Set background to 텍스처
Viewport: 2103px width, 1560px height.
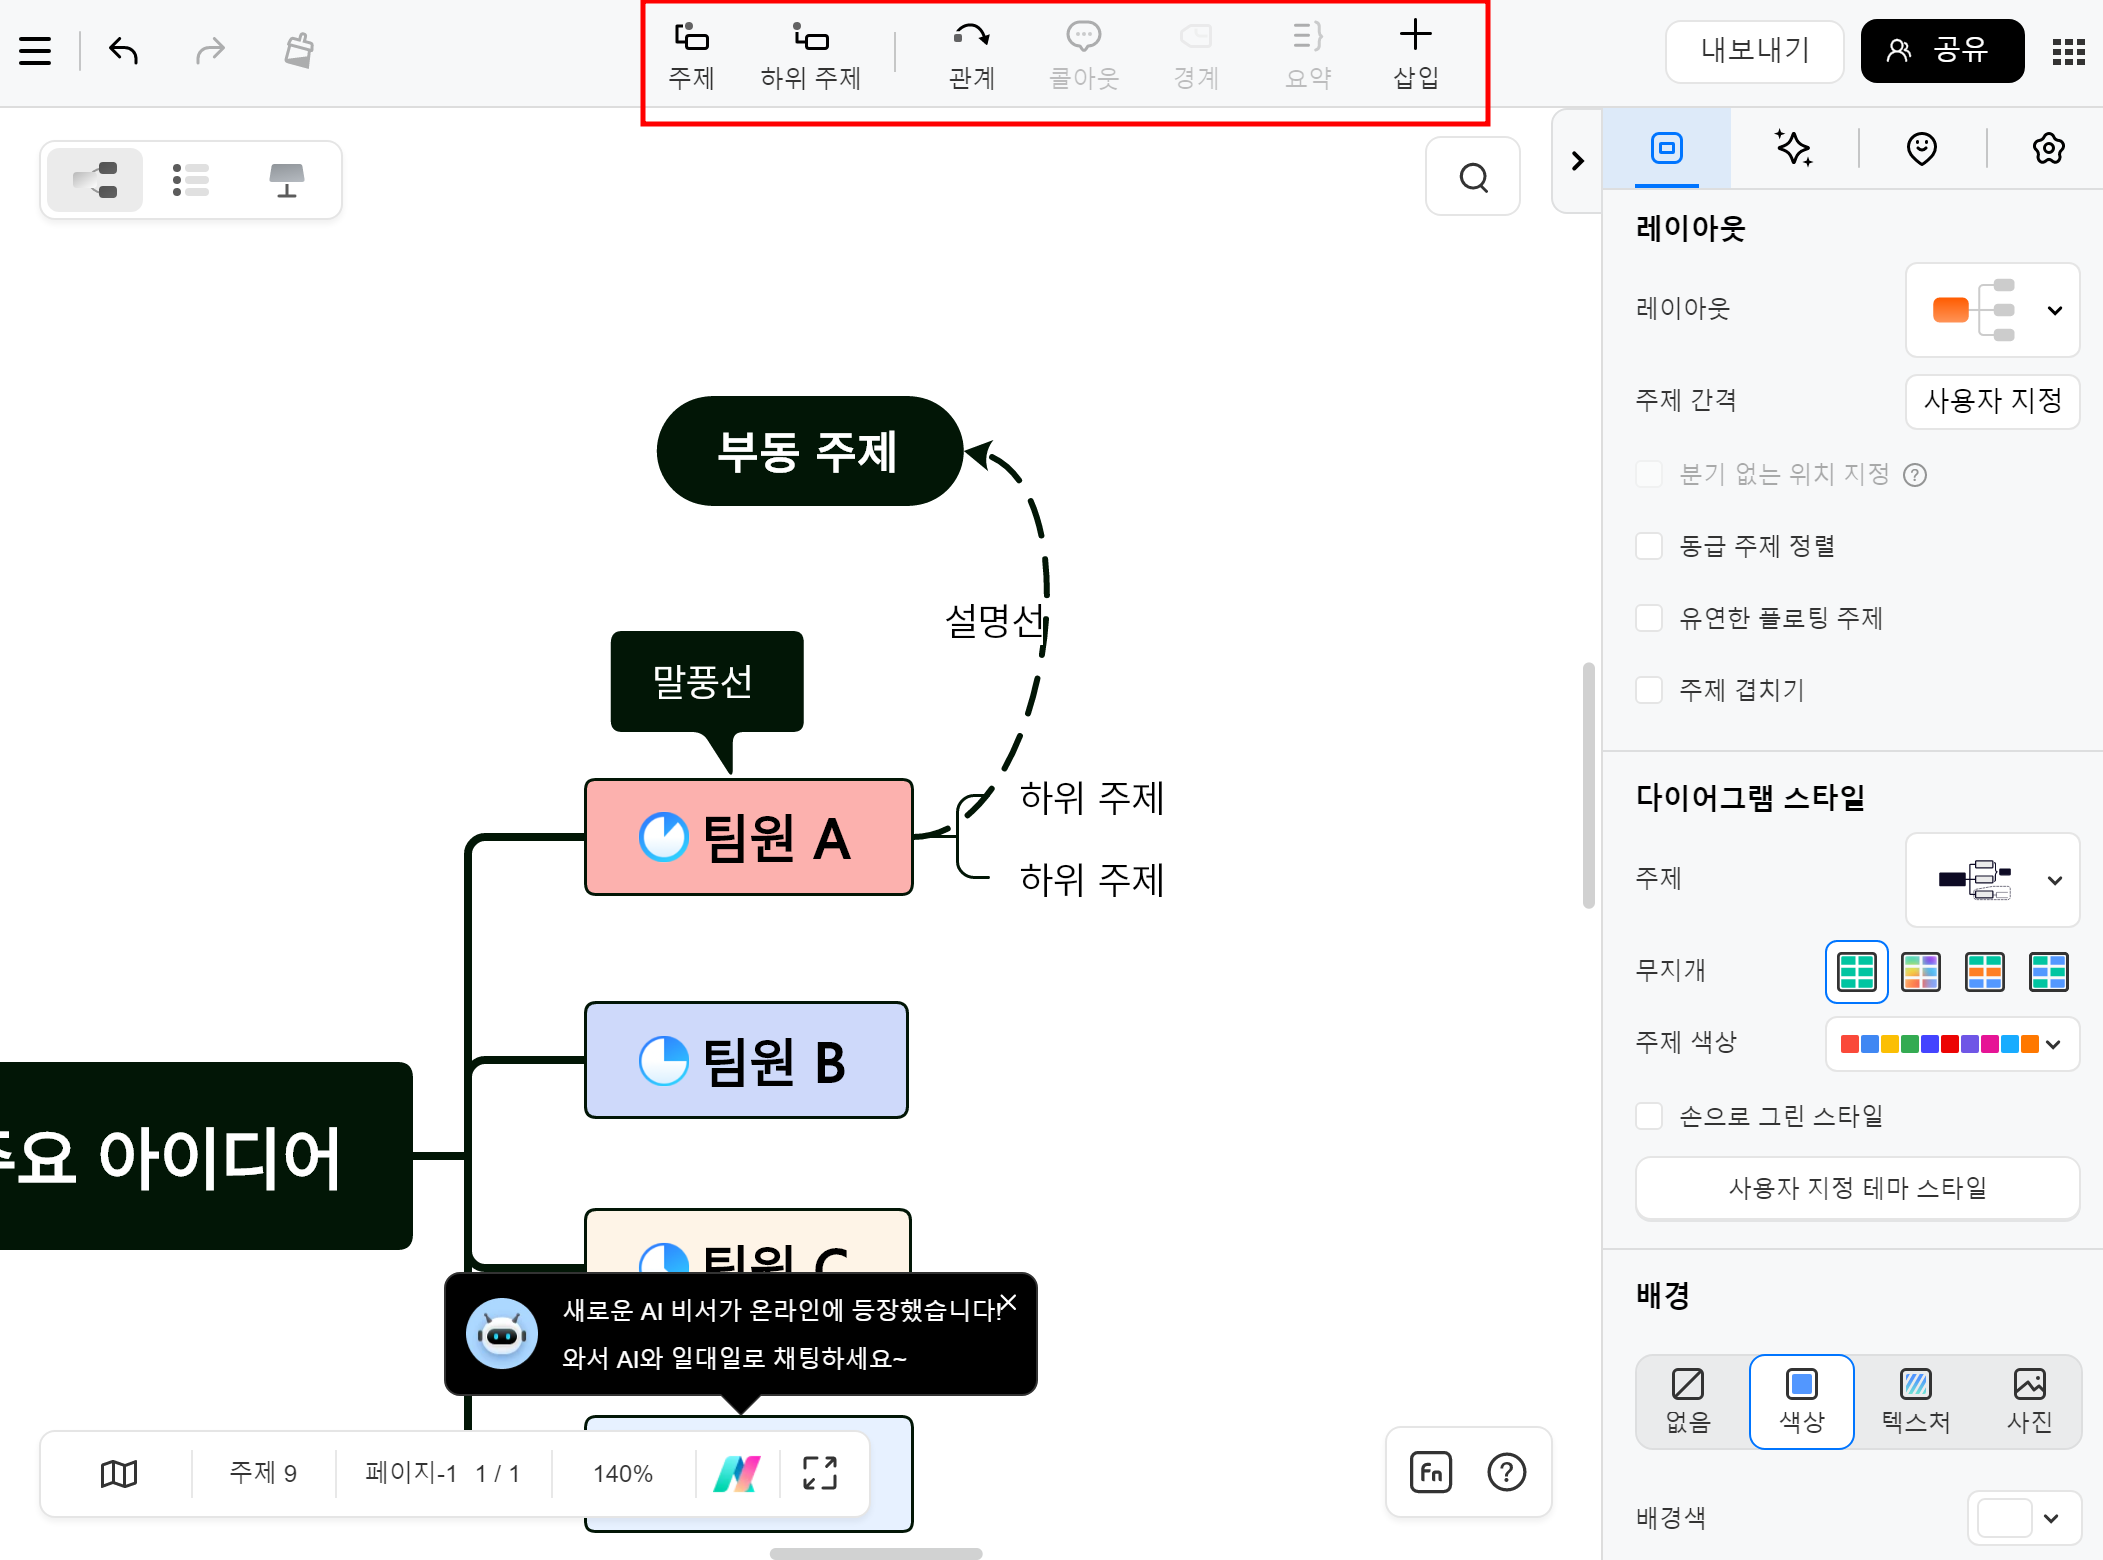[1916, 1401]
